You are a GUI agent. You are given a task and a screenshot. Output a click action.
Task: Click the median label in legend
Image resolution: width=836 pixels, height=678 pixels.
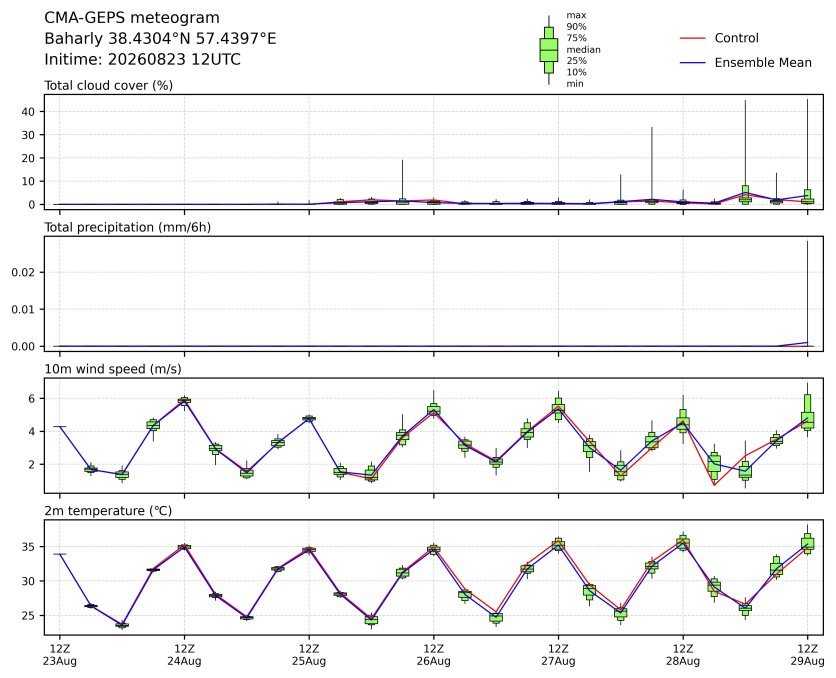[583, 50]
